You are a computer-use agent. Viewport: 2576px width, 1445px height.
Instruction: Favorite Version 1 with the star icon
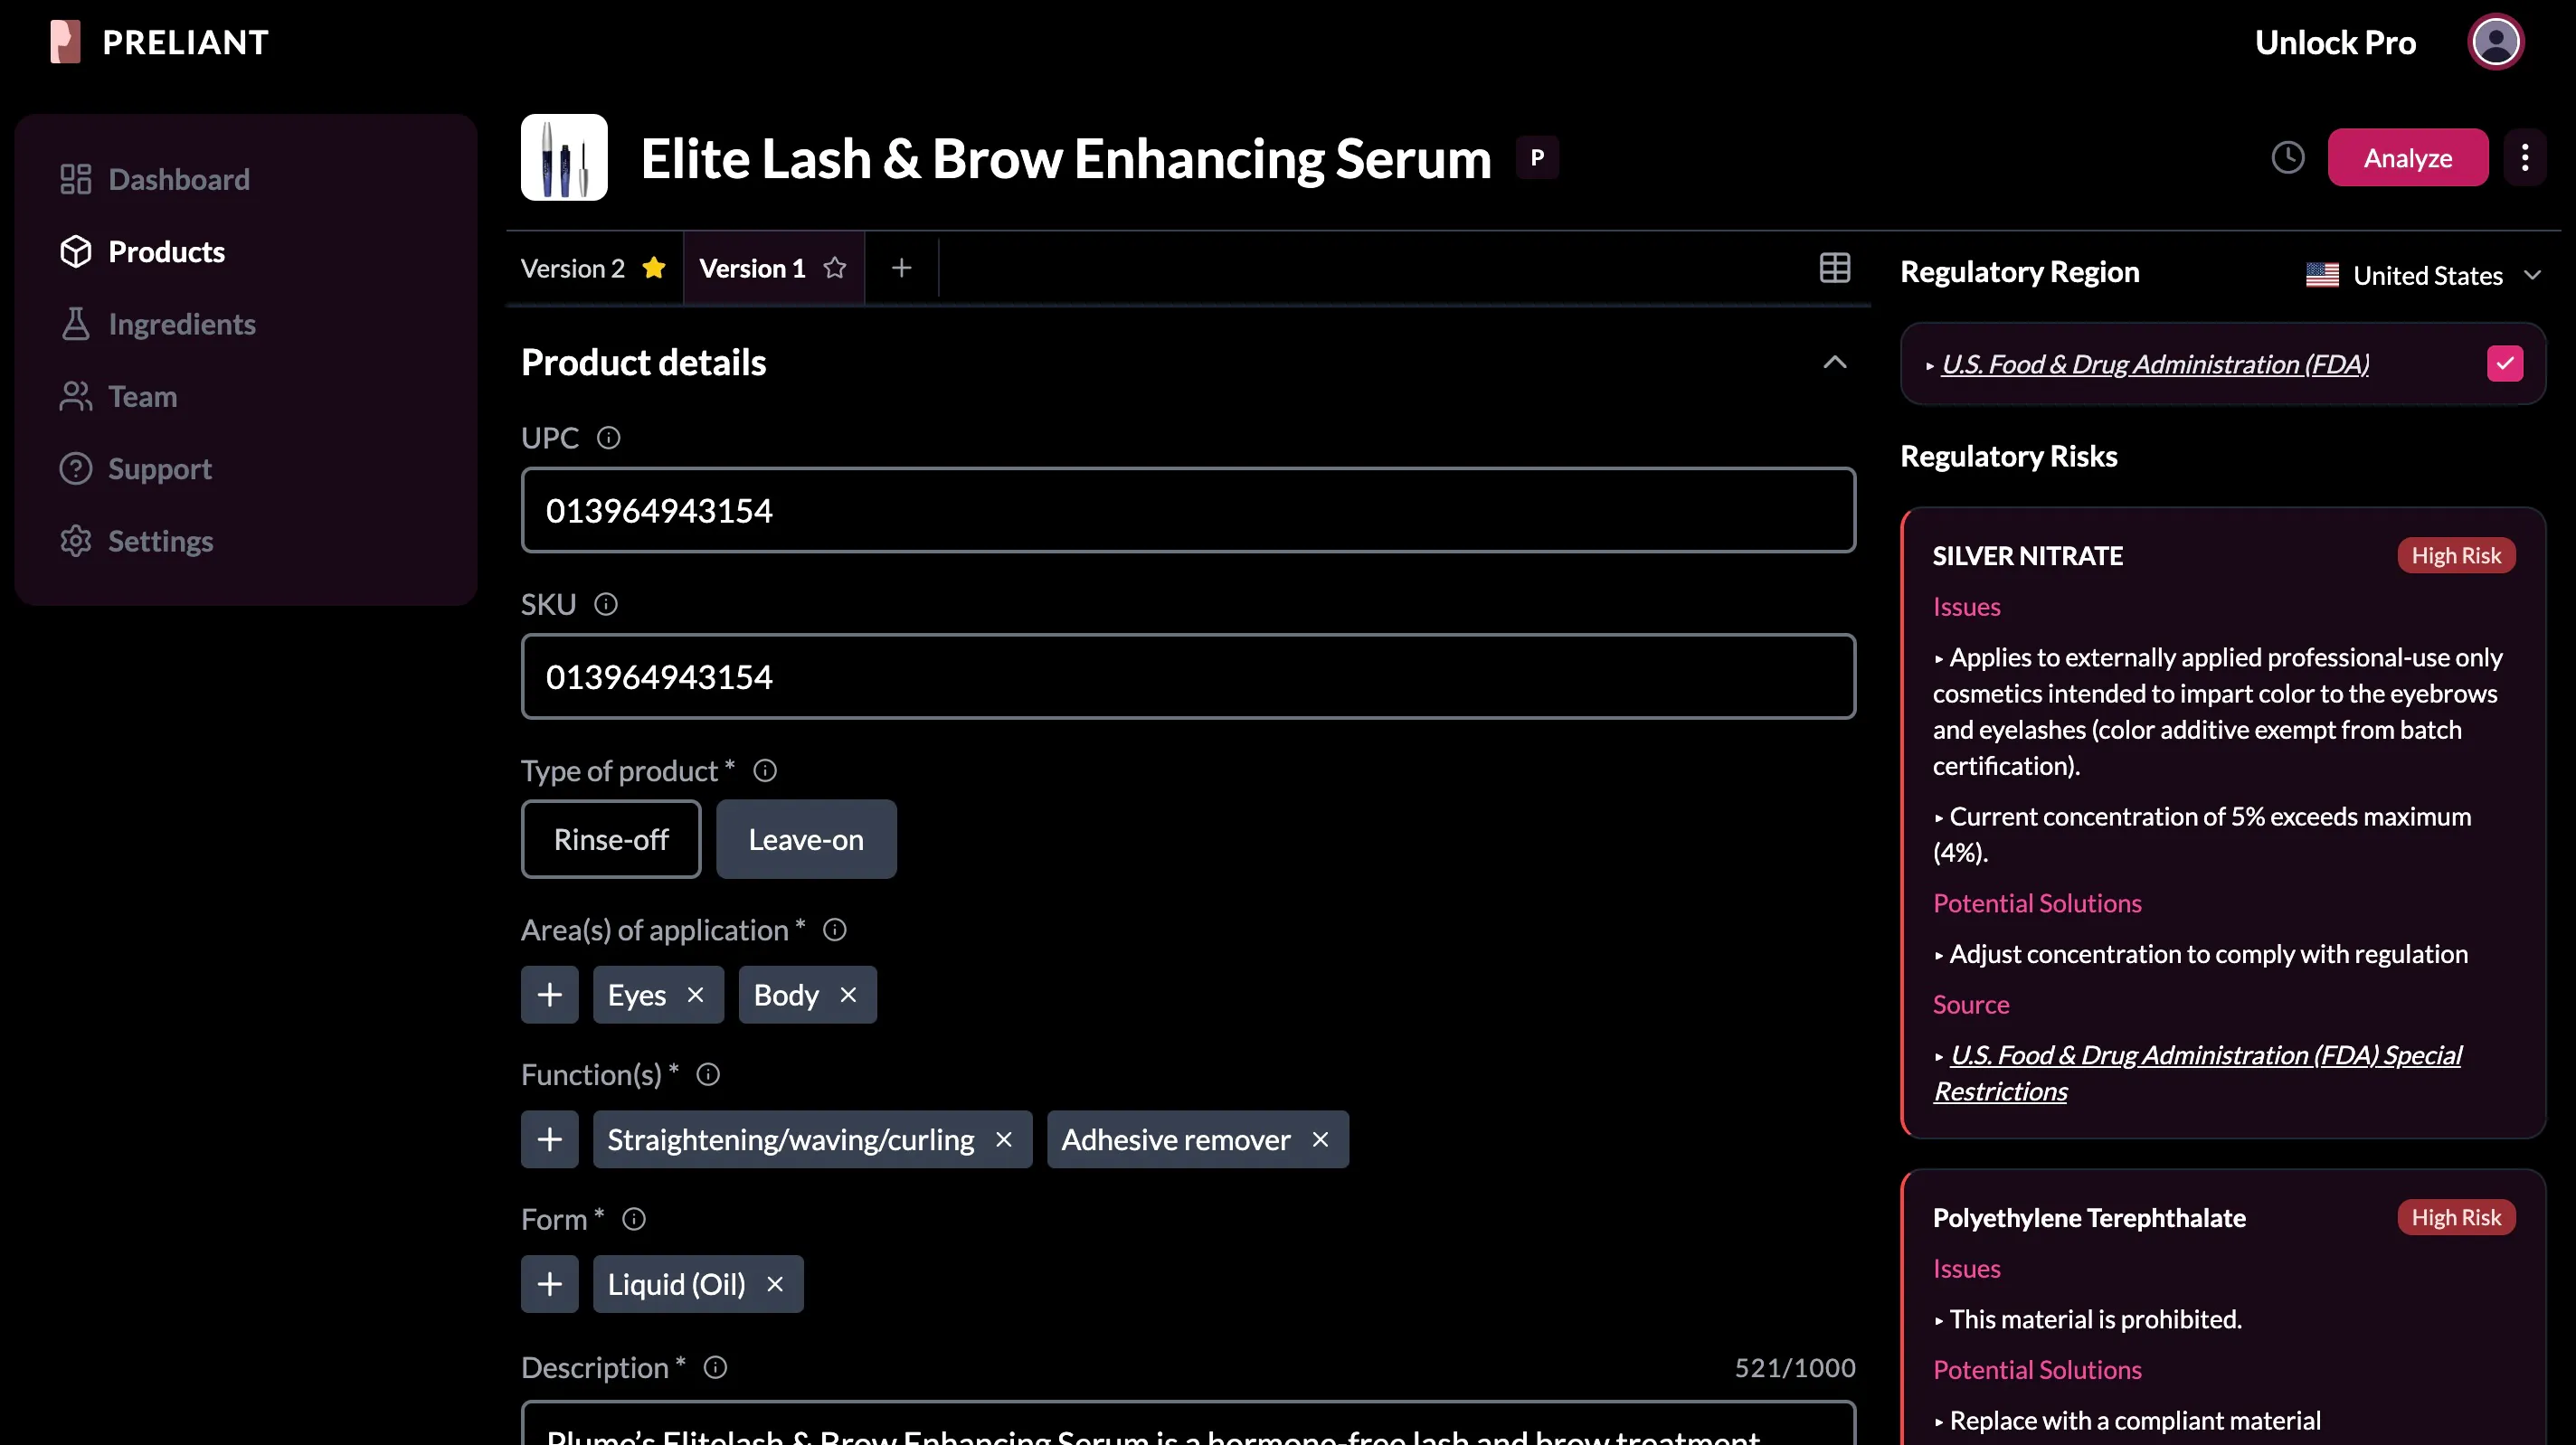(x=835, y=268)
